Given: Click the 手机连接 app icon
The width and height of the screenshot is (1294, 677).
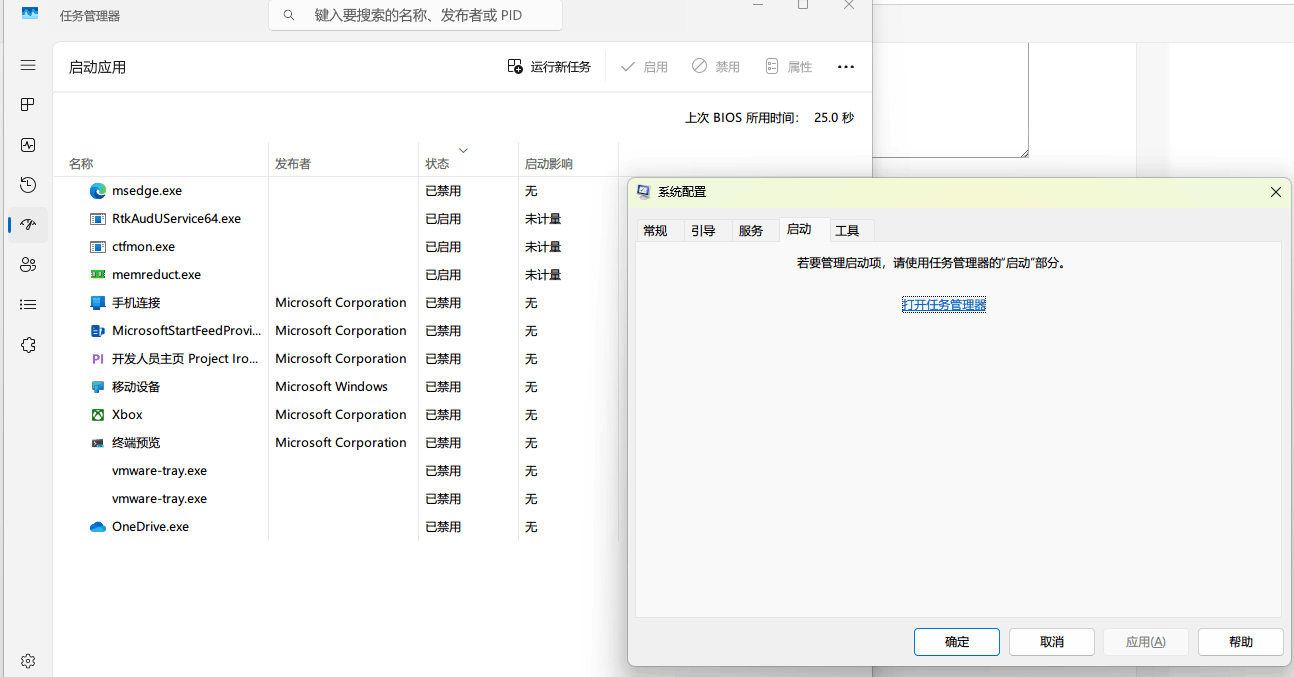Looking at the screenshot, I should tap(98, 303).
